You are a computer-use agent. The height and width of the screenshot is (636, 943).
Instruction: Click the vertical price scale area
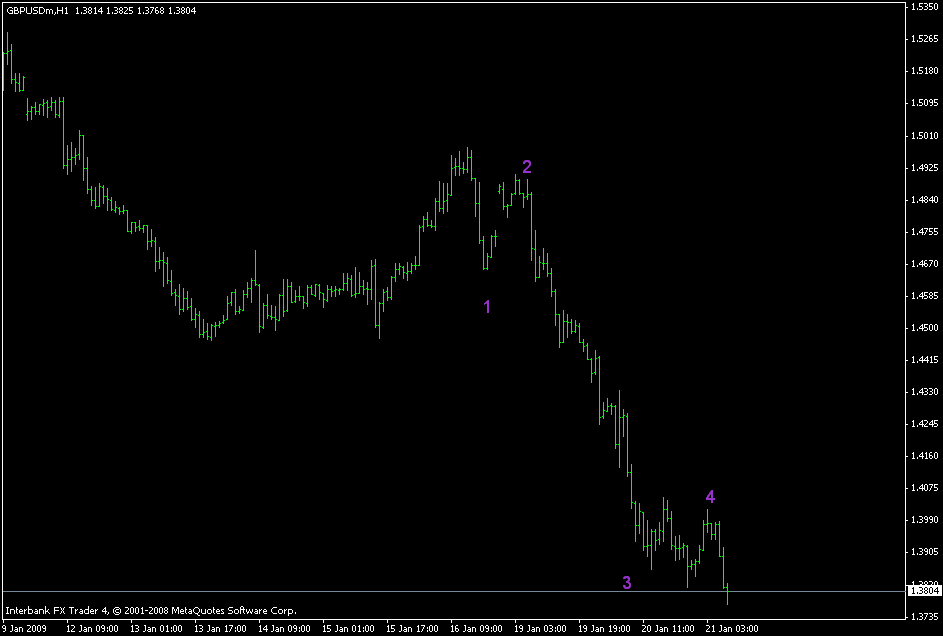[x=922, y=300]
